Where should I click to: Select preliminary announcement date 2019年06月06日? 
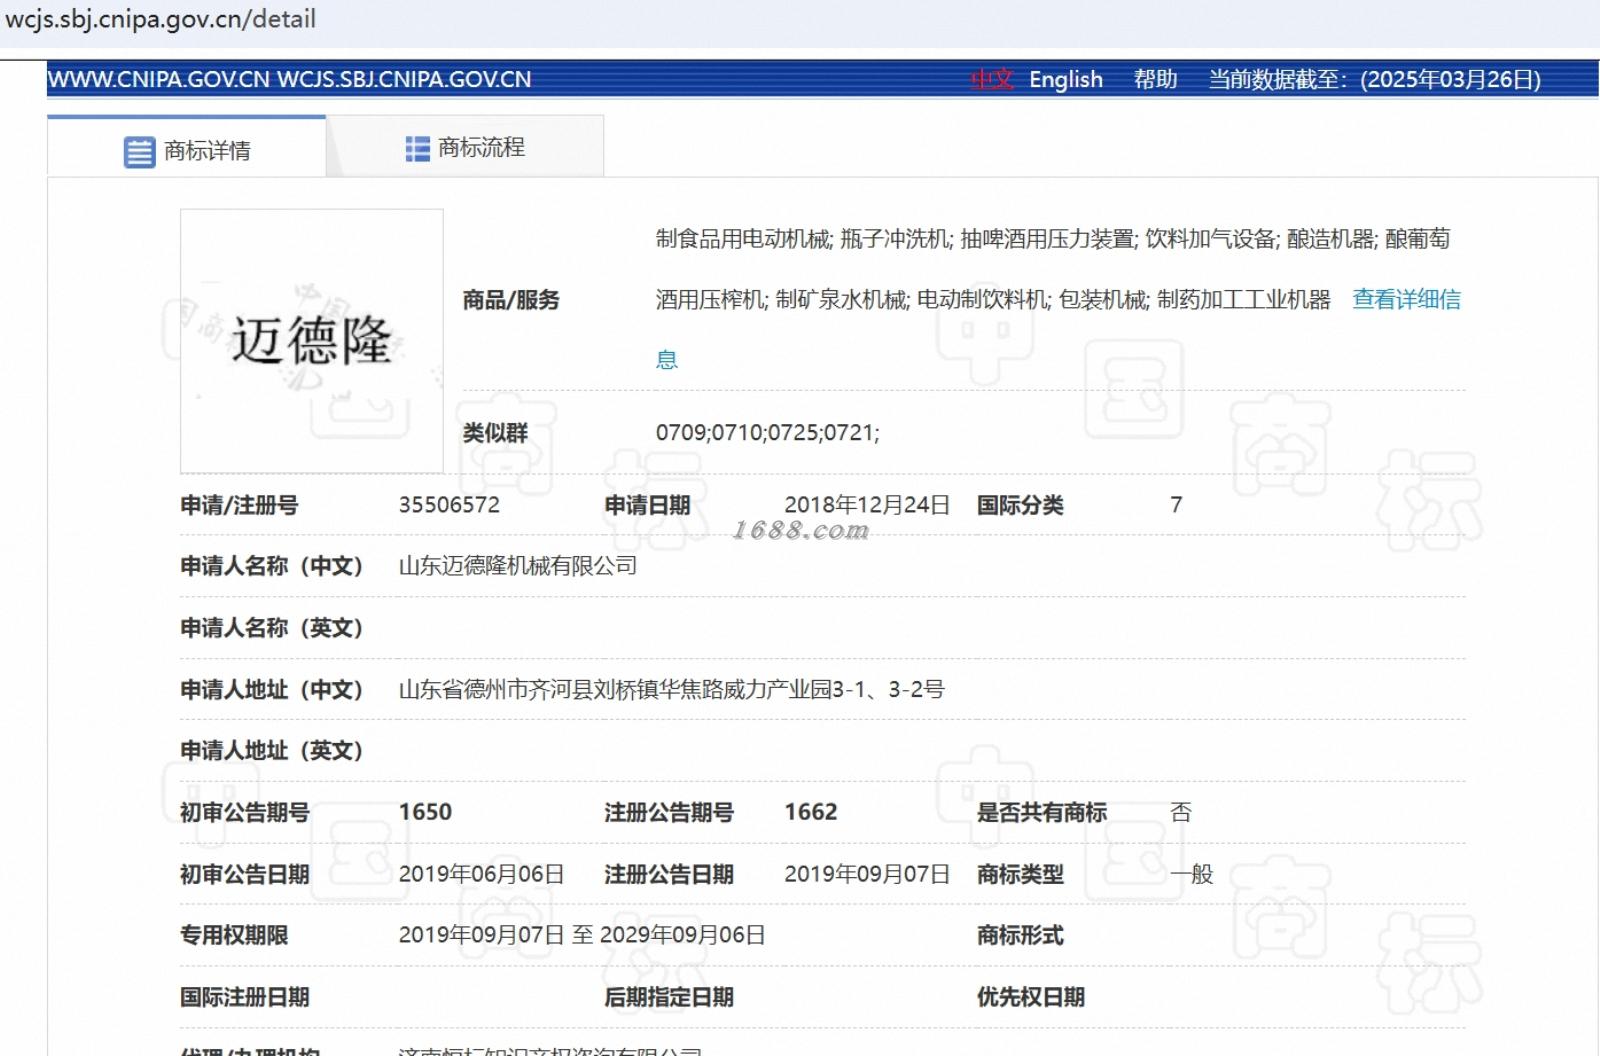click(x=482, y=874)
